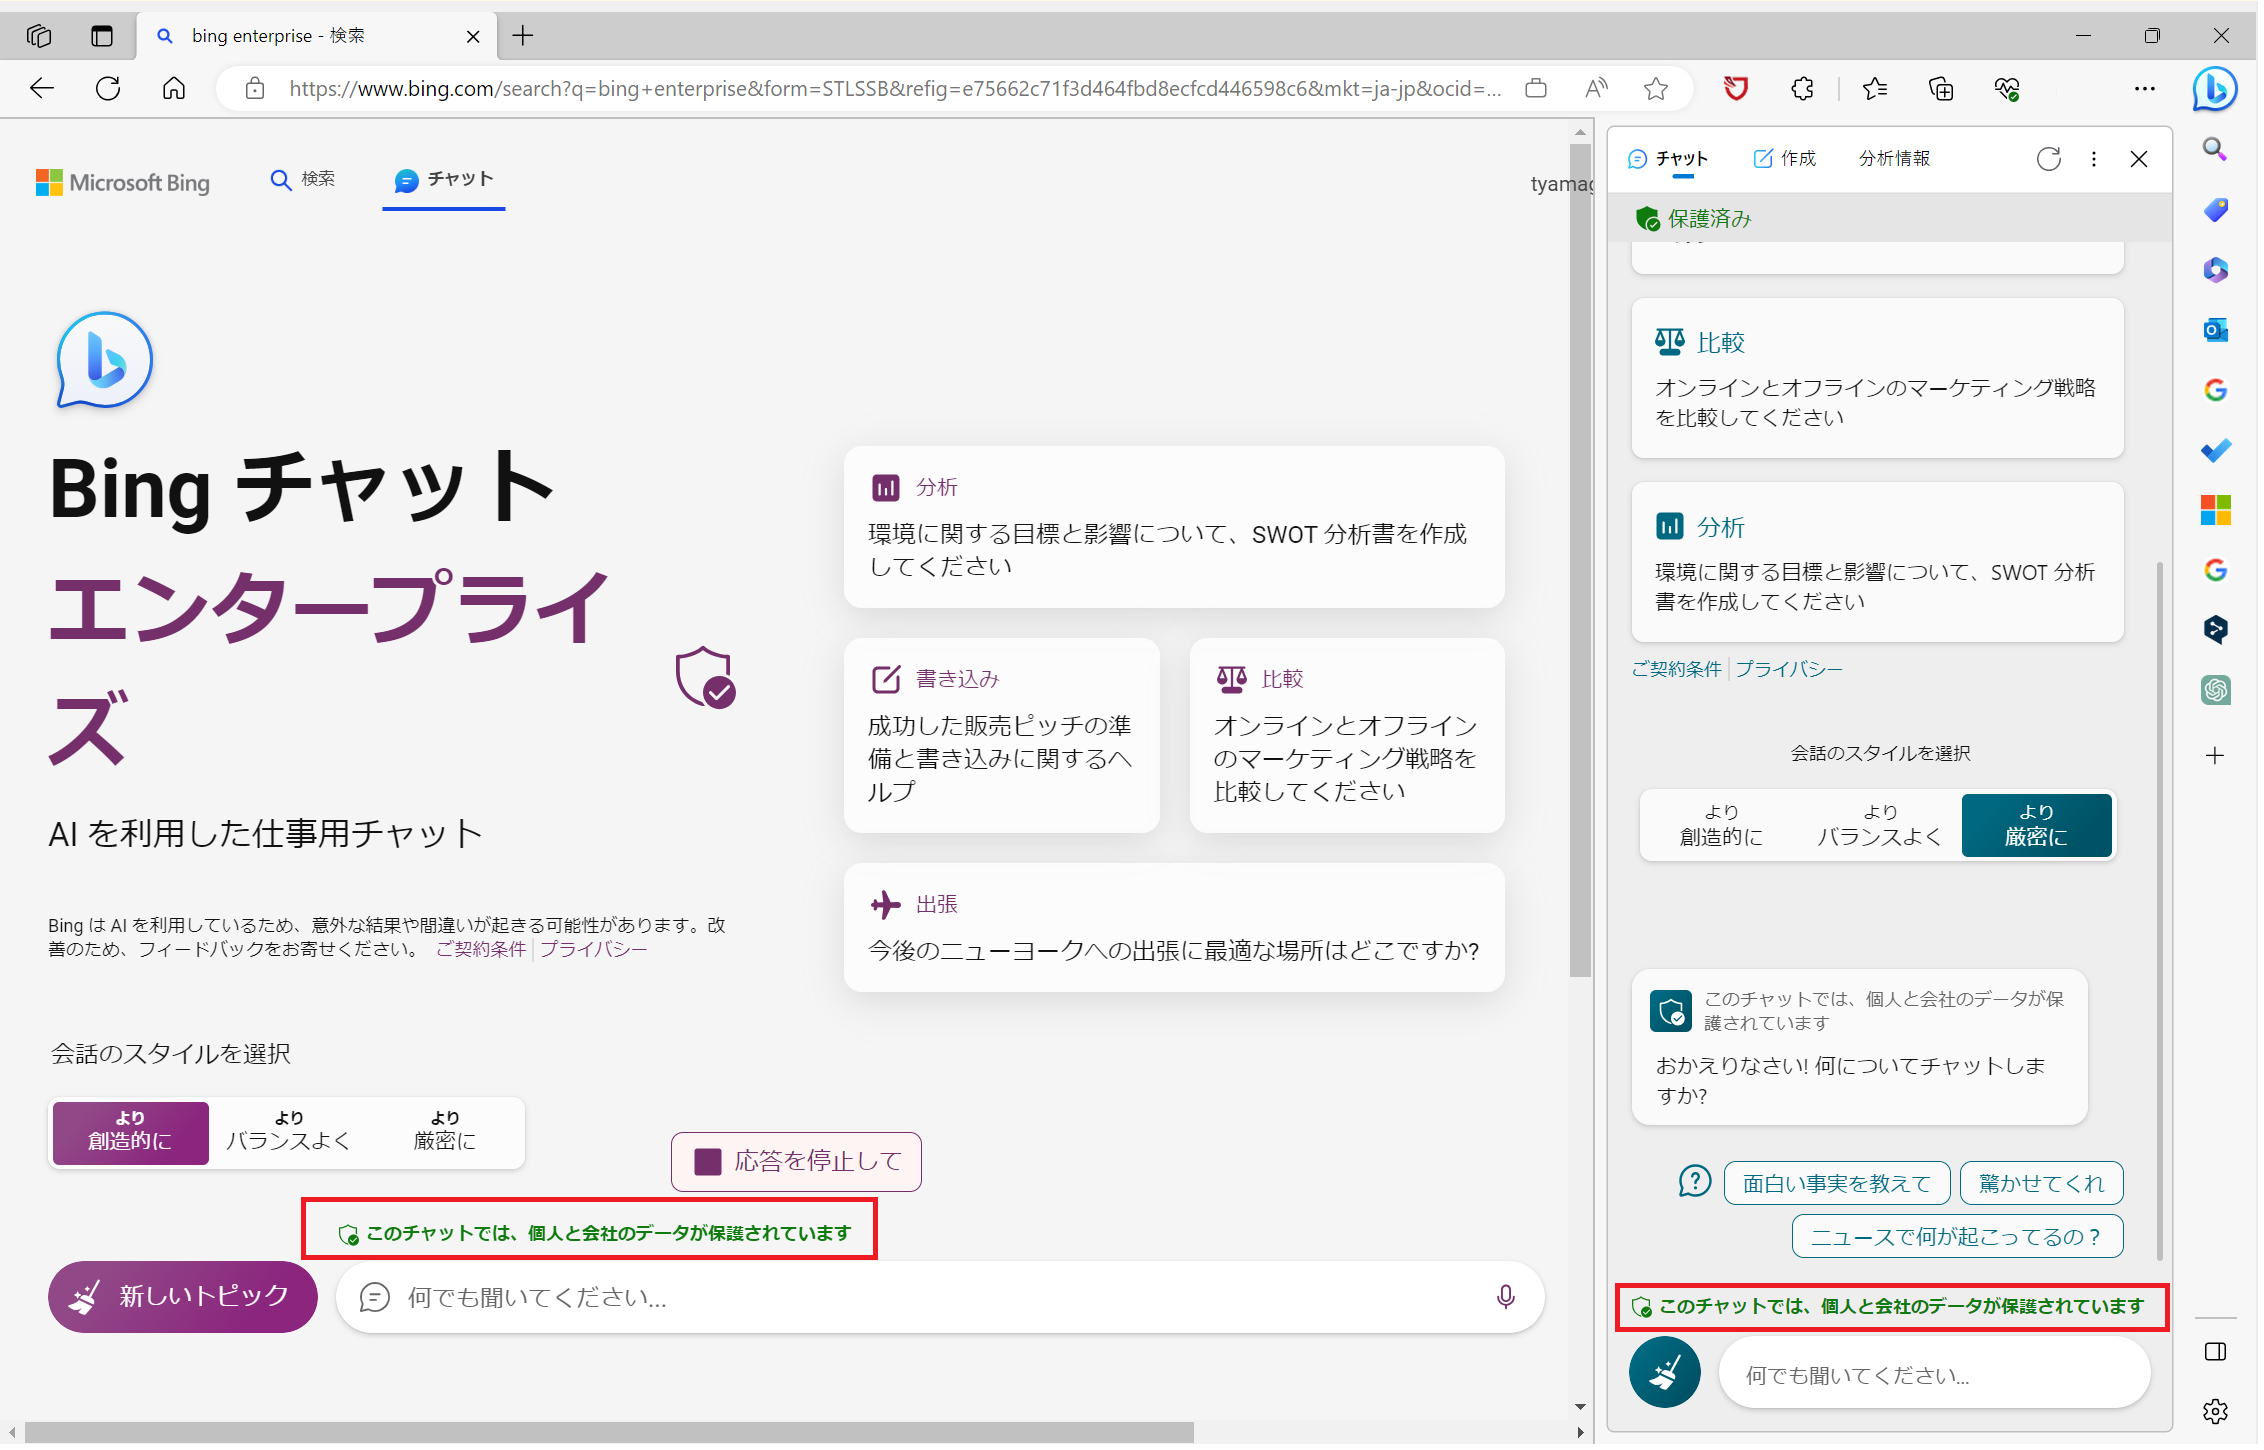Click the 応答を停止して button
Image resolution: width=2264 pixels, height=1450 pixels.
(x=796, y=1162)
